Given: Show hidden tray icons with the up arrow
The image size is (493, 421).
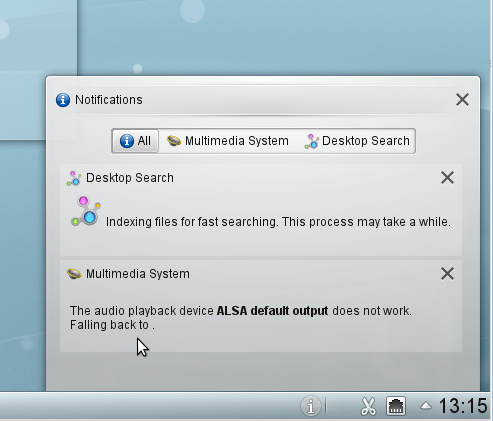Looking at the screenshot, I should point(426,406).
